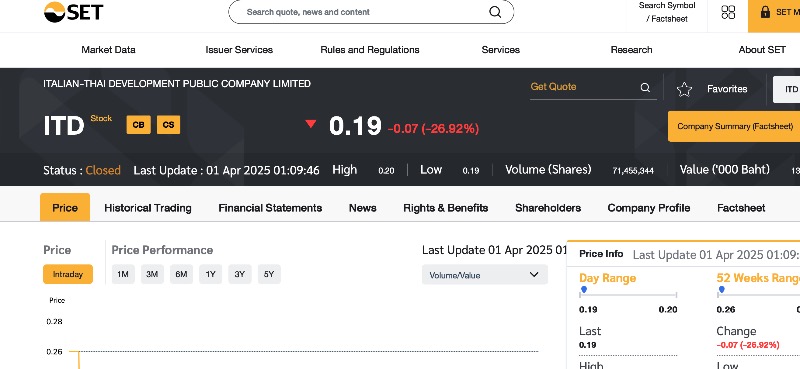Click the Search Symbol / Factsheet link
The width and height of the screenshot is (800, 369).
667,12
